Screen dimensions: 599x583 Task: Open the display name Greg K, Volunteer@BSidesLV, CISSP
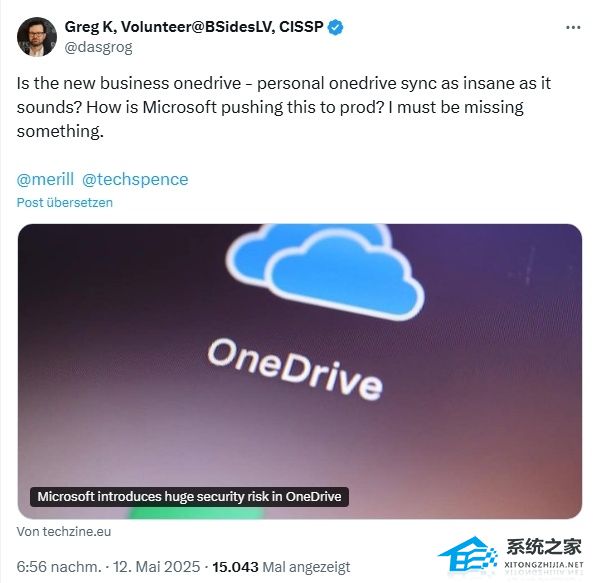(194, 27)
